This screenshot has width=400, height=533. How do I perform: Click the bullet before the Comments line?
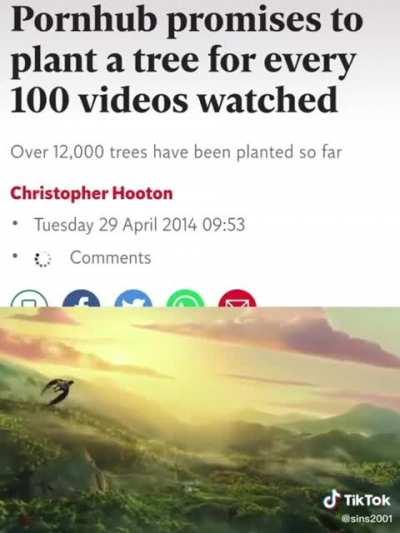[x=14, y=258]
